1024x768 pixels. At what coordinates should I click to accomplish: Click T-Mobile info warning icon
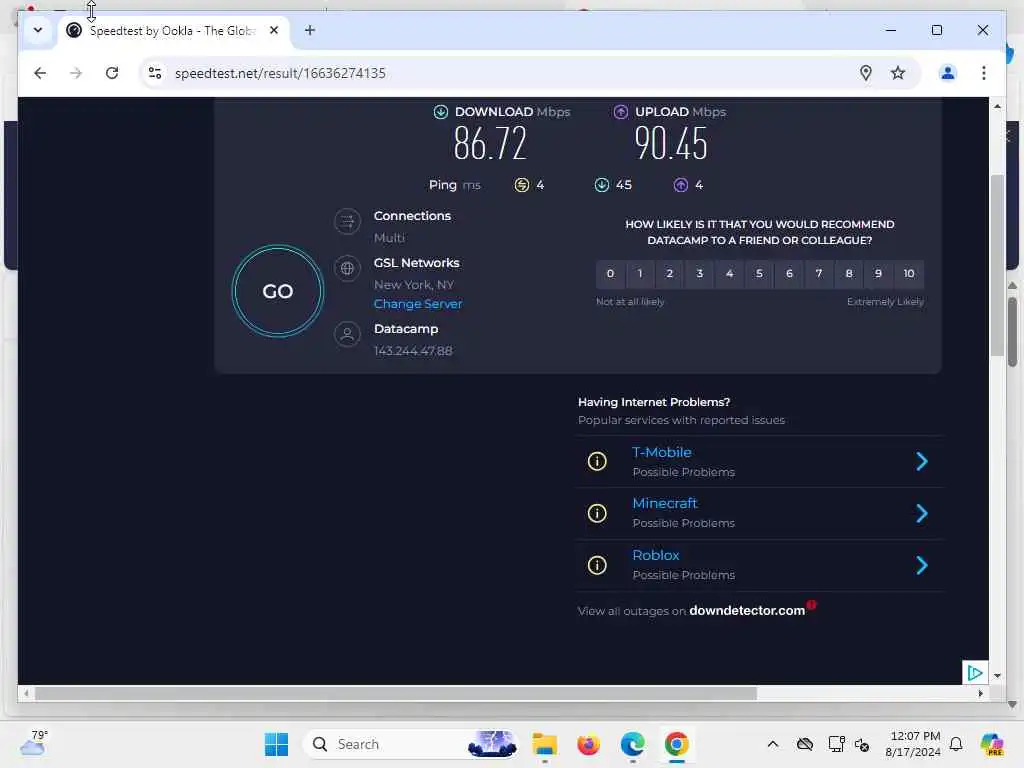pos(597,462)
